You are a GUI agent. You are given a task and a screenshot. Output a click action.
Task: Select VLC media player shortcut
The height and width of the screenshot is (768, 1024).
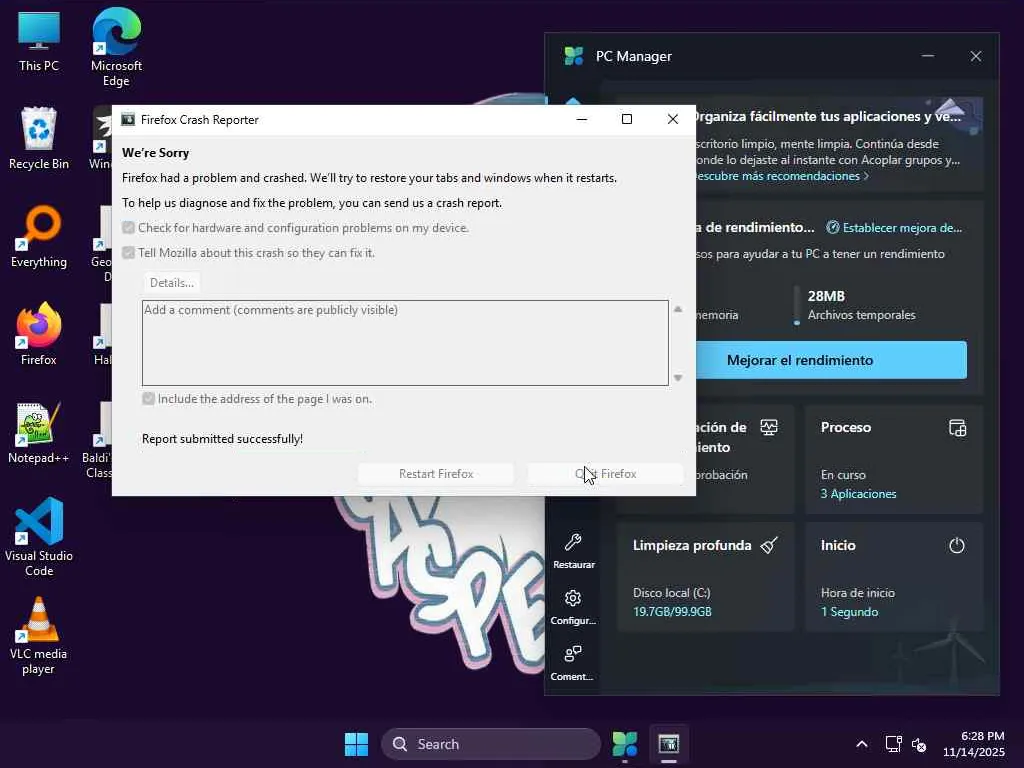(39, 635)
